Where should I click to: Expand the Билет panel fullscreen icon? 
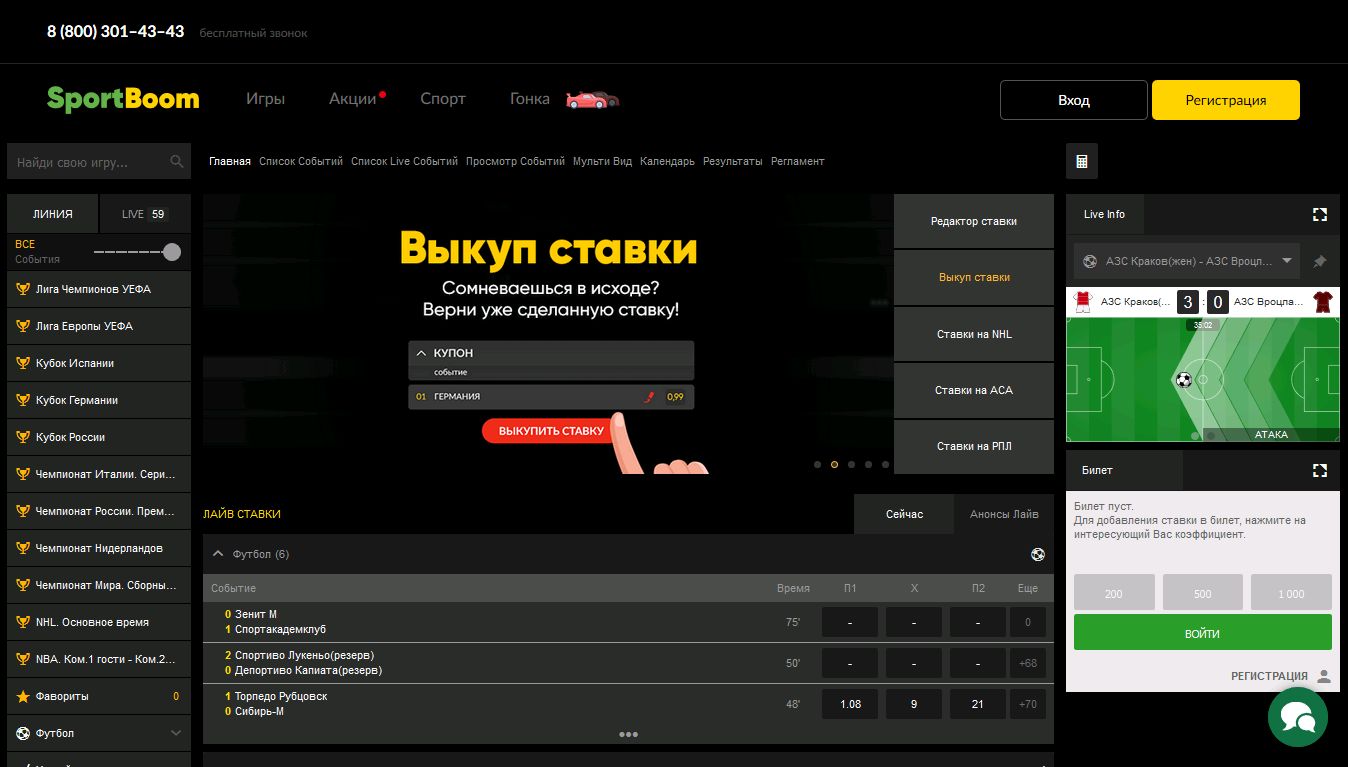(x=1320, y=470)
